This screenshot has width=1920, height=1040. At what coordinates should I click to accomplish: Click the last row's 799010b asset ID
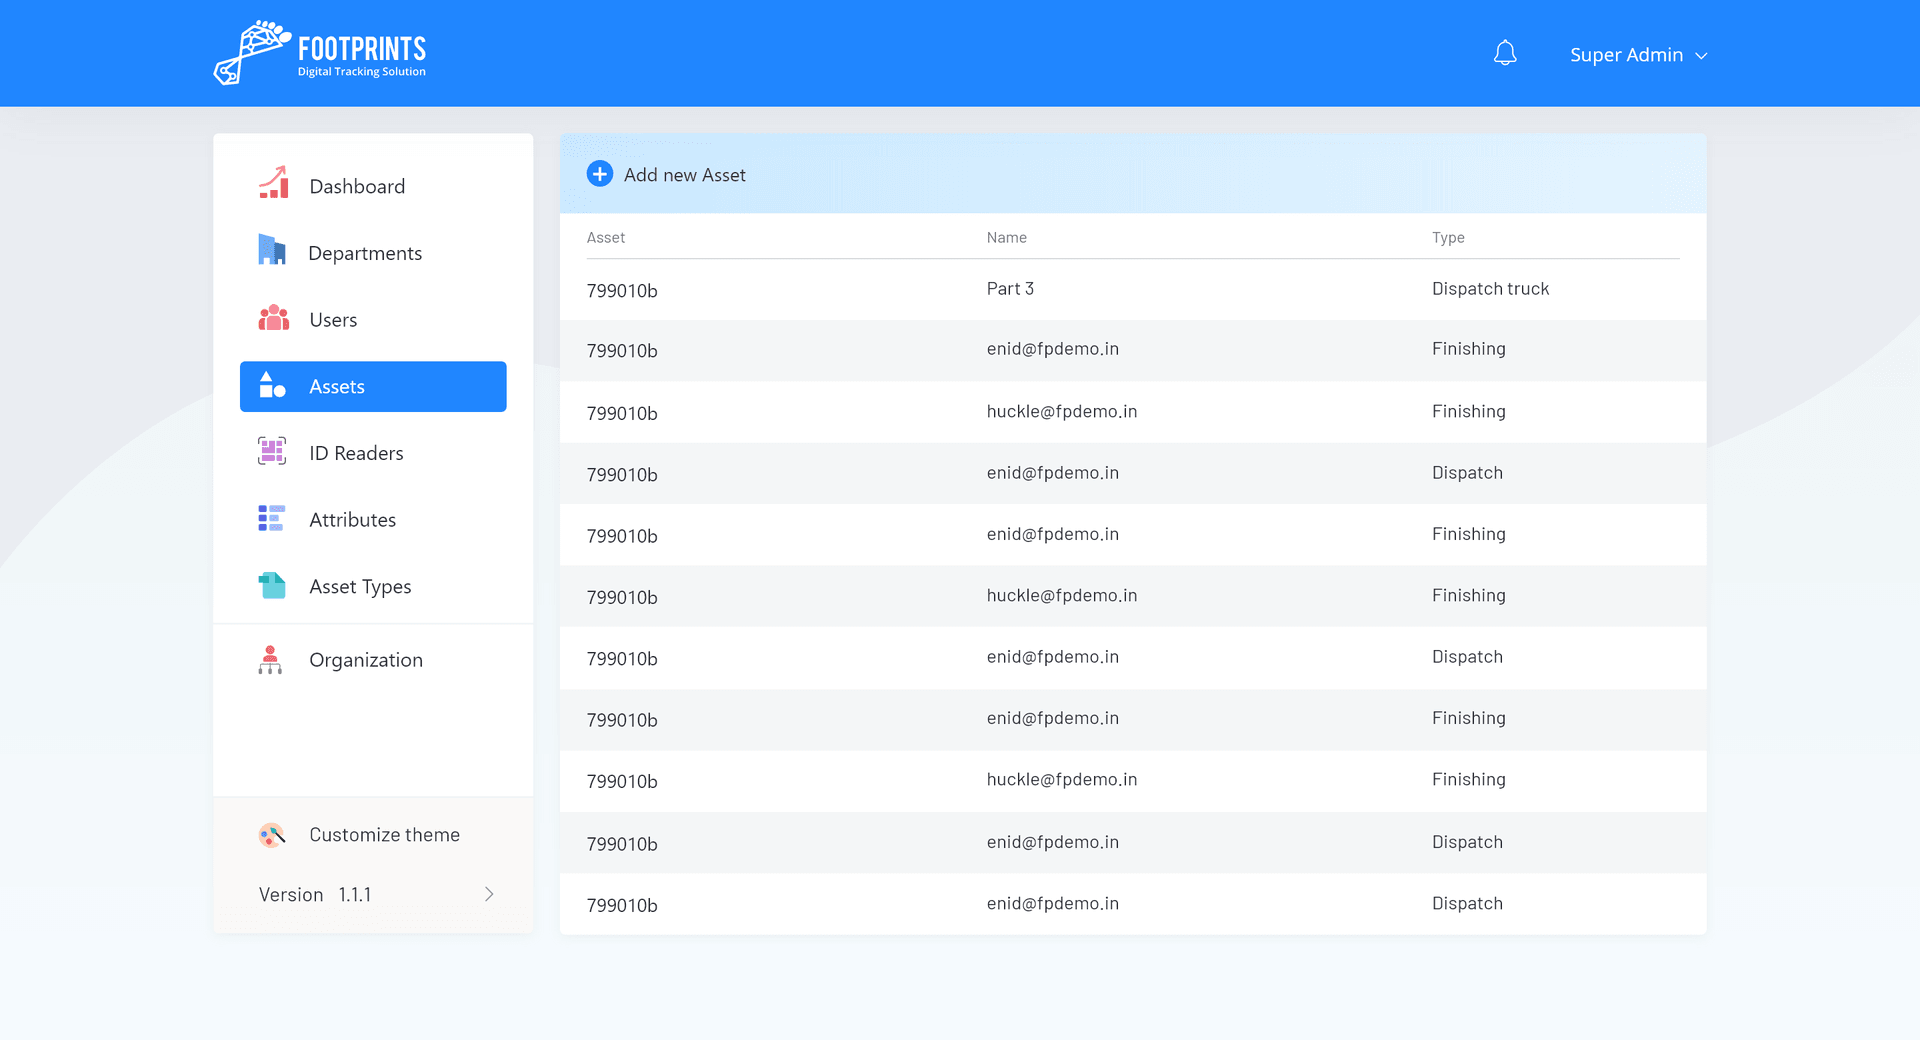click(622, 906)
